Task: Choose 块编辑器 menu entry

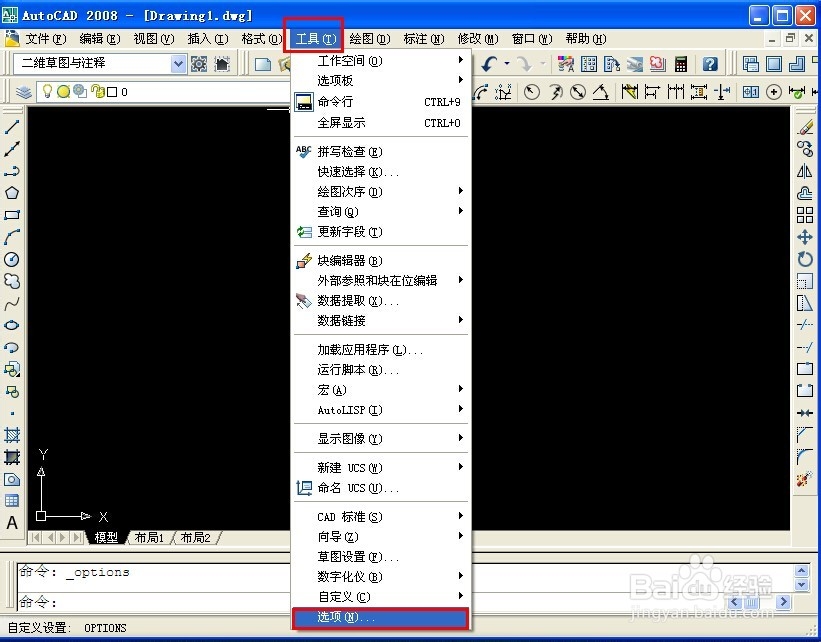Action: [x=381, y=261]
